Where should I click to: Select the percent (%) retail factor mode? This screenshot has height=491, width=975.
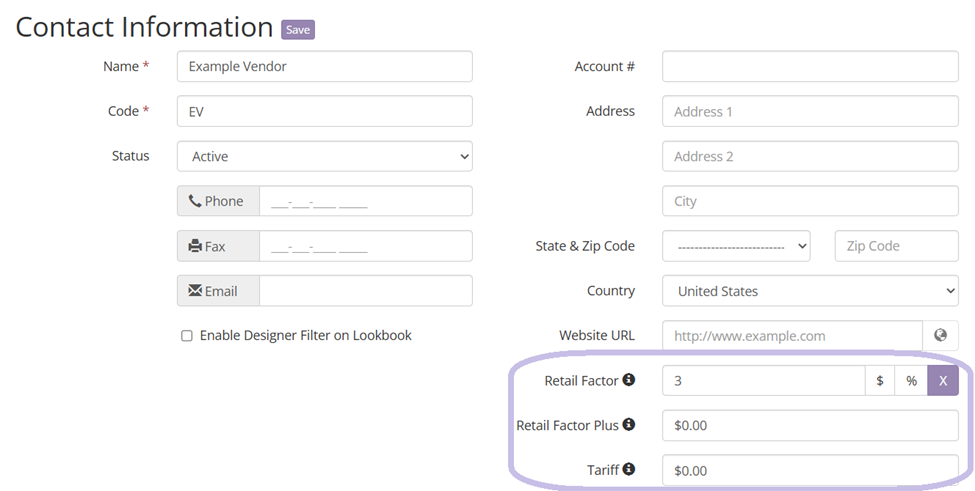(x=911, y=381)
